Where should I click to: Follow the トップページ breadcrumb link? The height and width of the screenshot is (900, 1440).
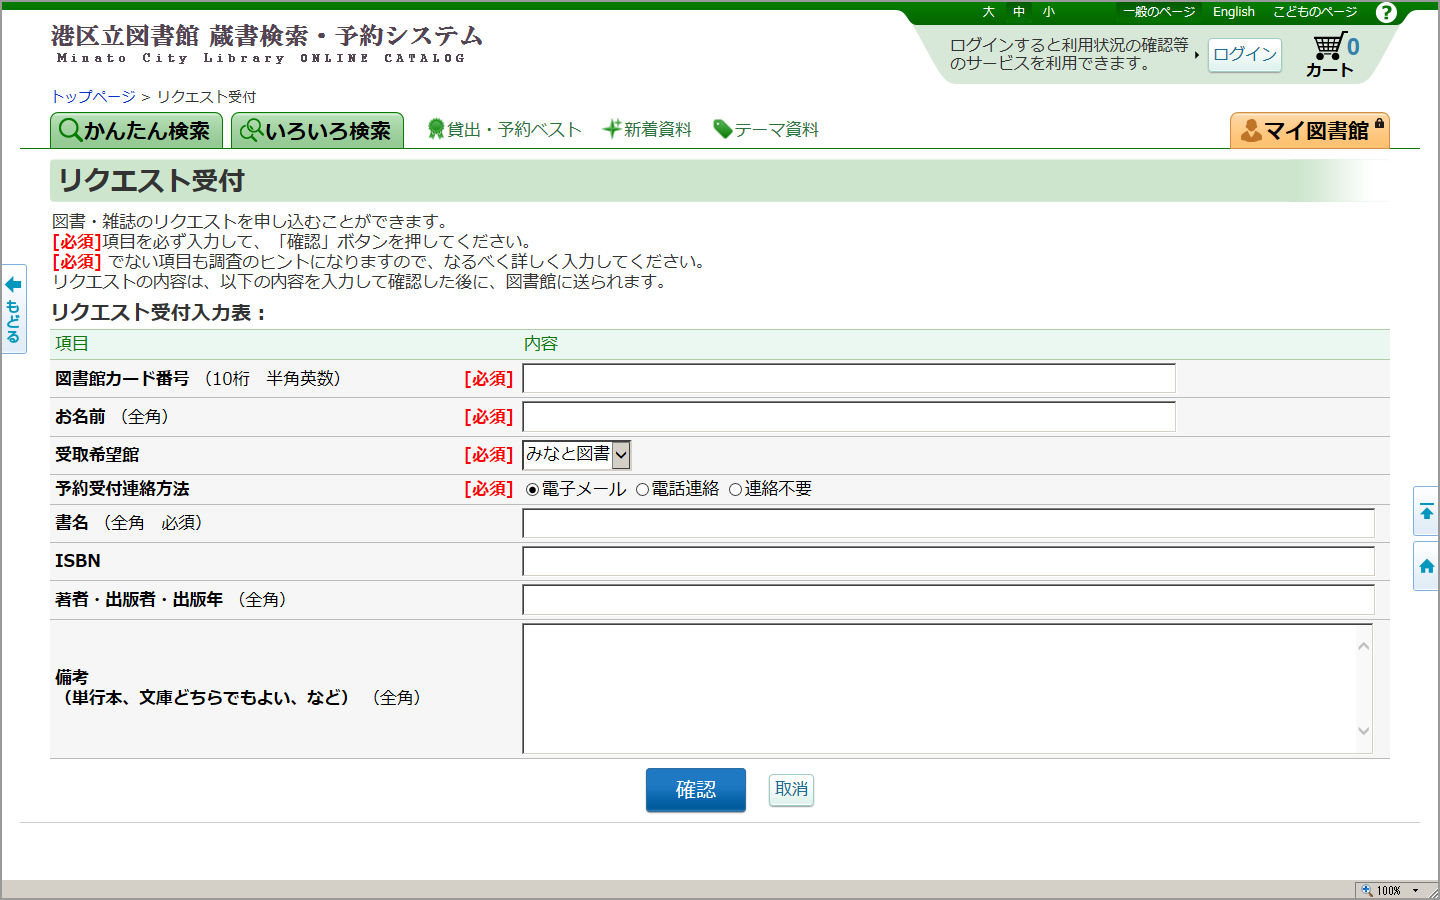click(x=93, y=96)
